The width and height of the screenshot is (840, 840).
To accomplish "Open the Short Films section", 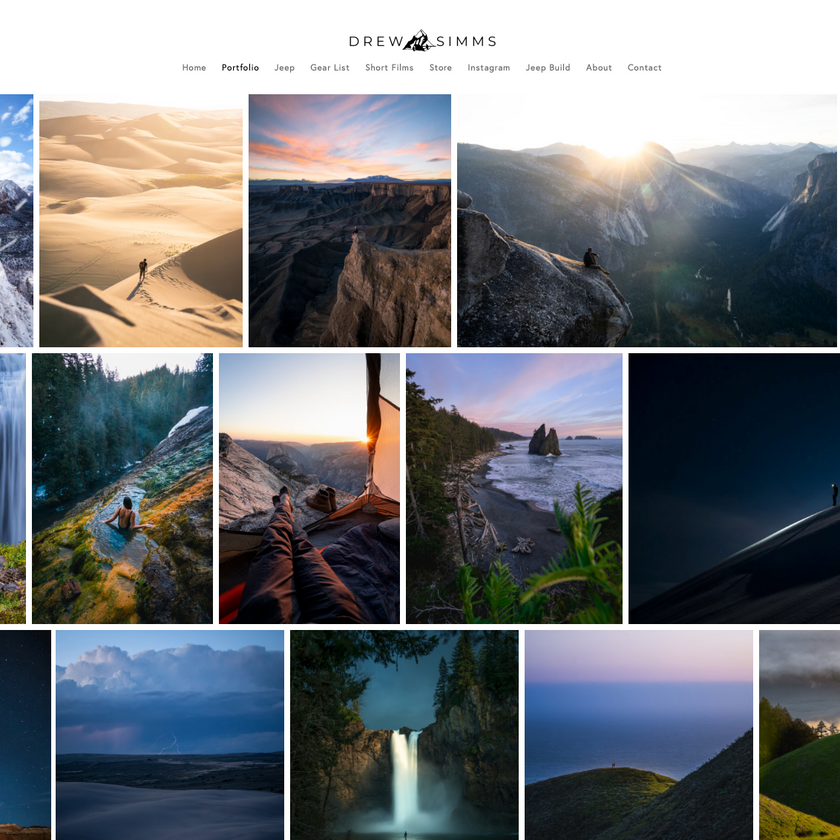I will [389, 67].
